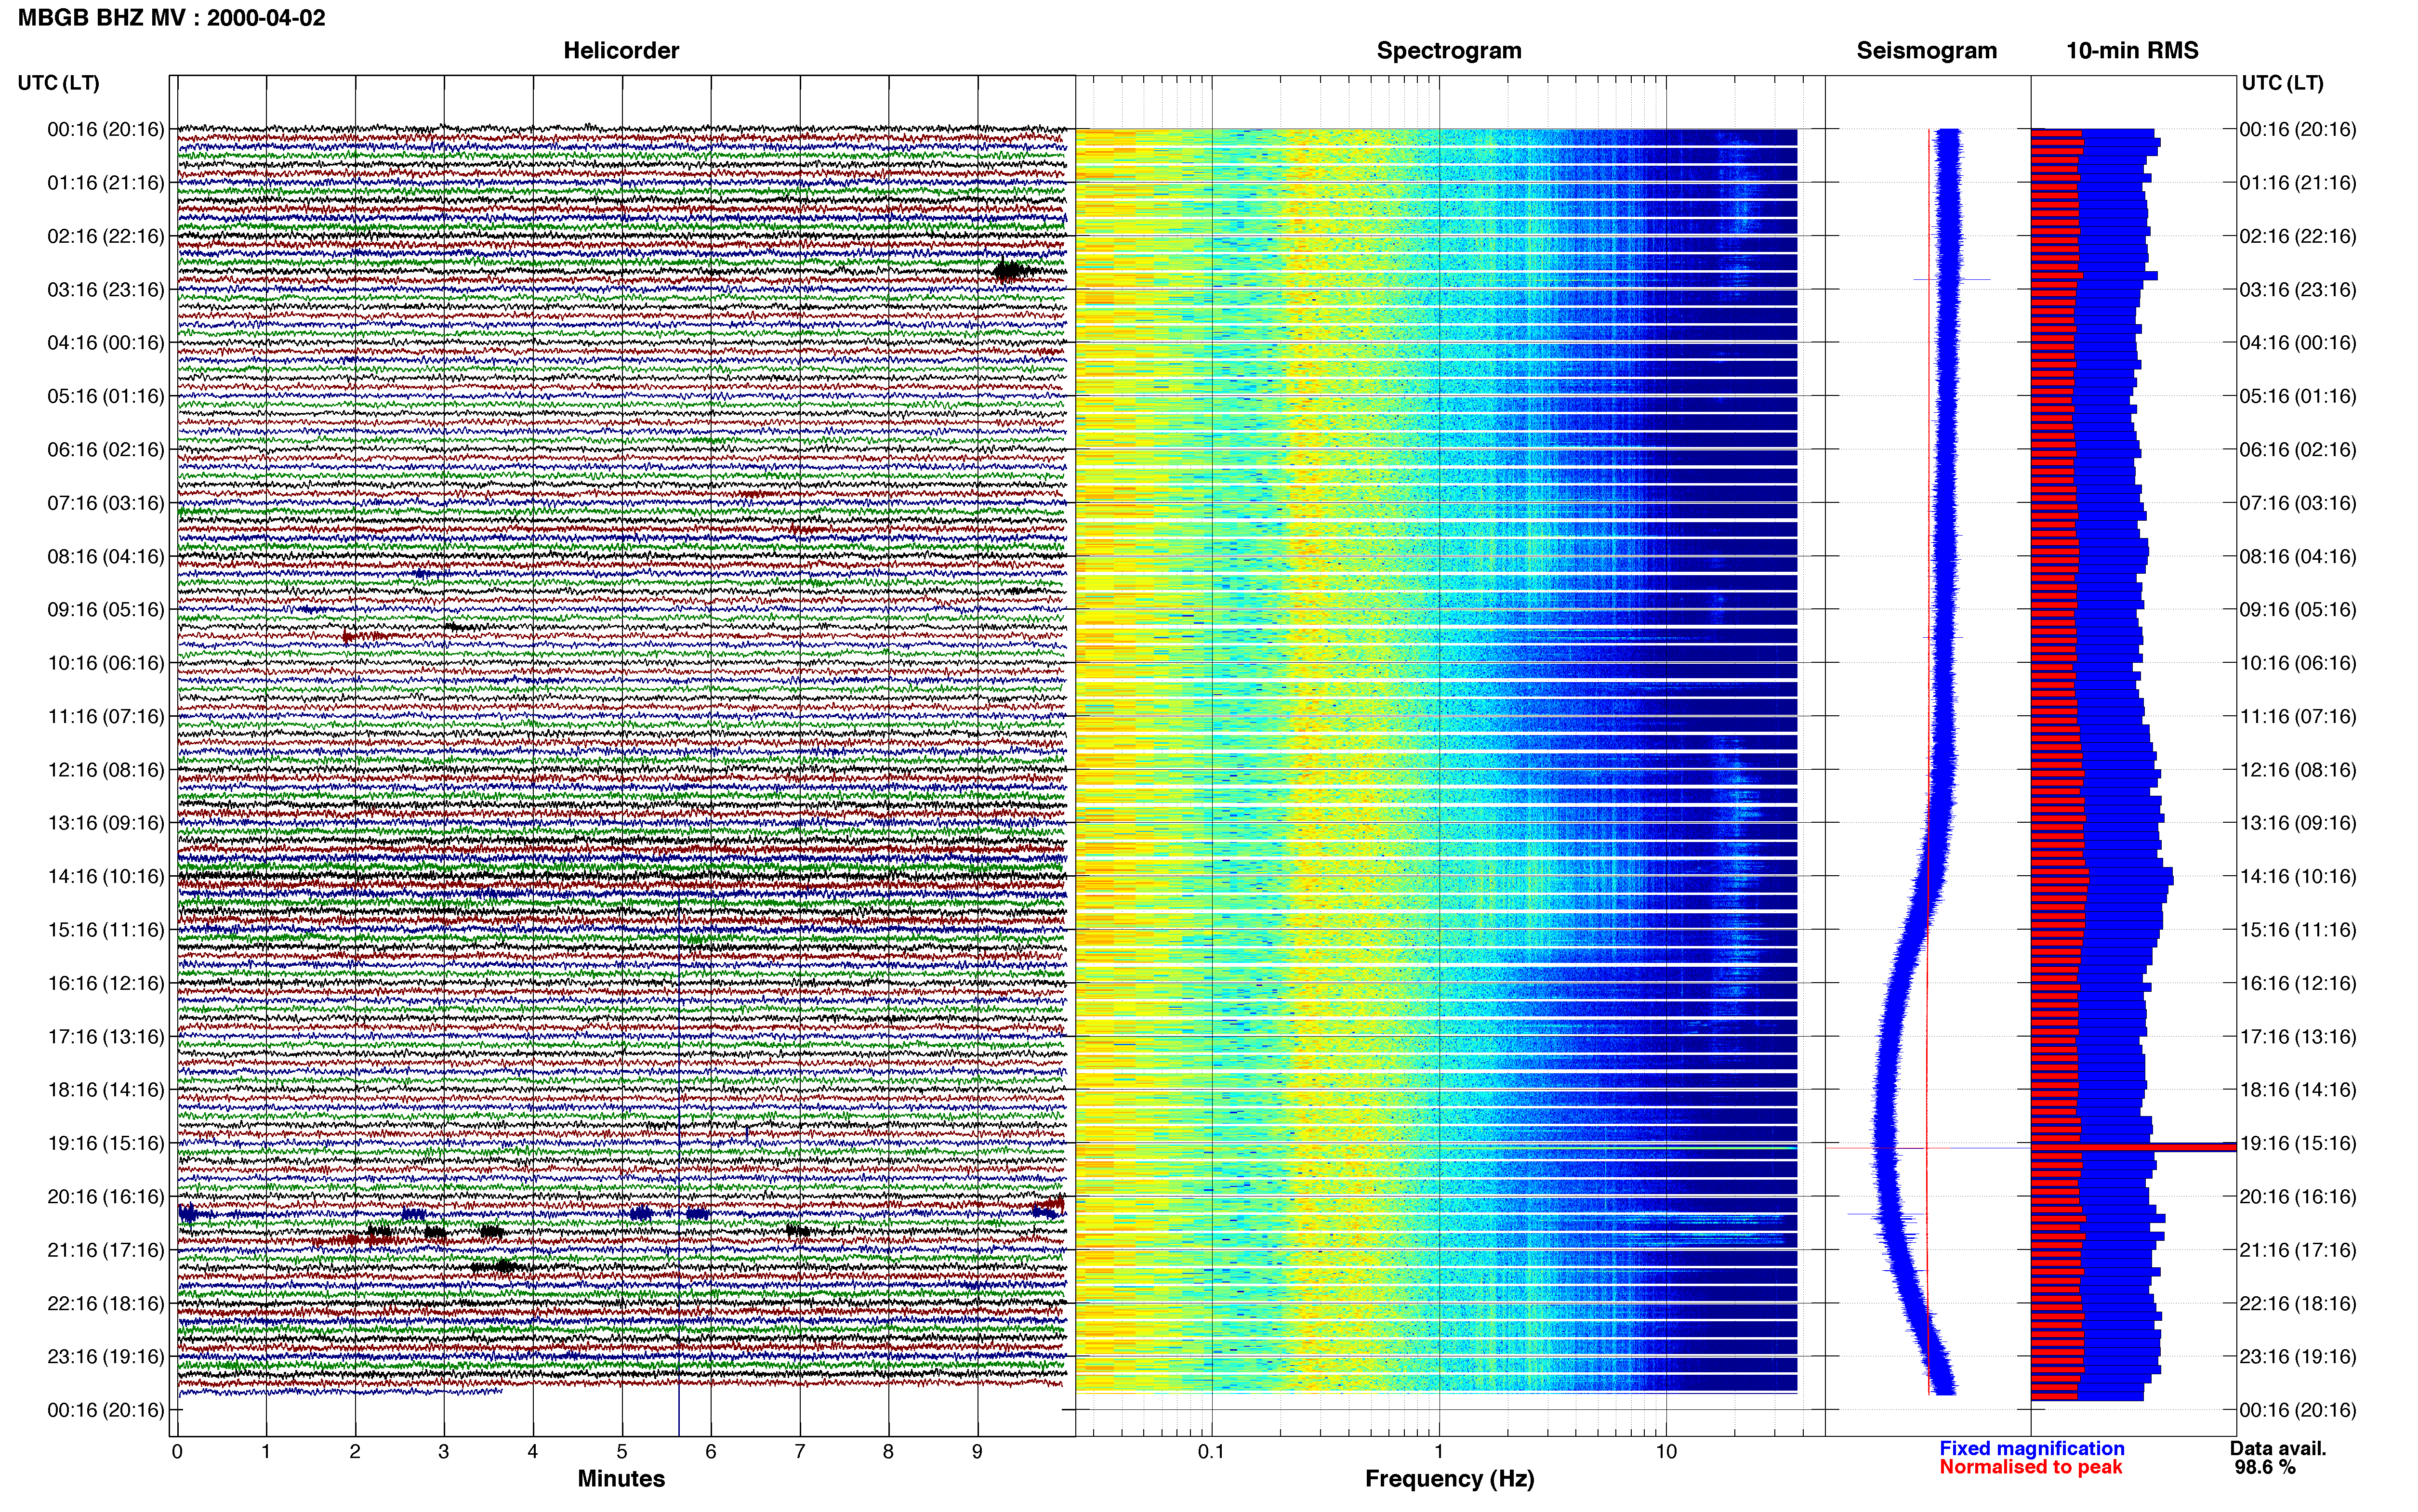Click '04:16 (00:16)' on the left time axis
The image size is (2418, 1512).
(x=106, y=343)
